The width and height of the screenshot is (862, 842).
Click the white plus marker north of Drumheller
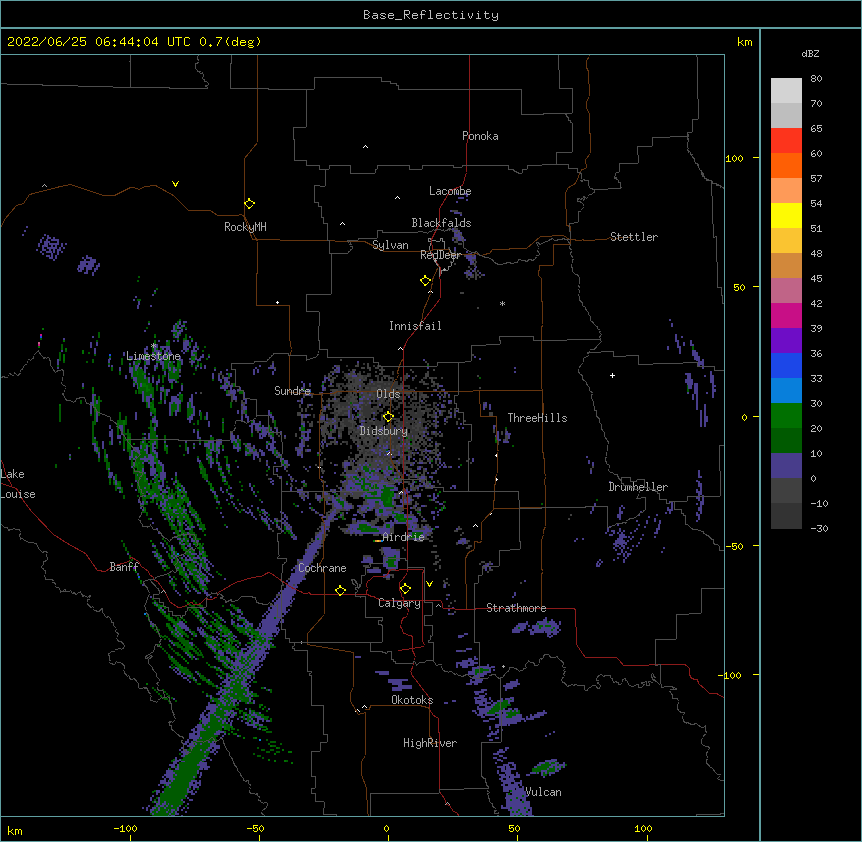(612, 375)
